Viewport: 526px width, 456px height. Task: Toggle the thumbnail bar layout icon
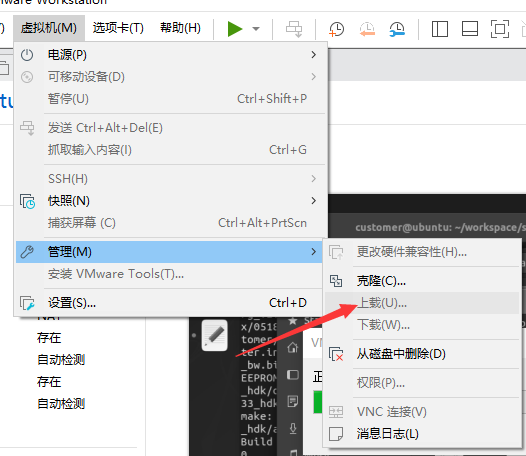(x=470, y=29)
